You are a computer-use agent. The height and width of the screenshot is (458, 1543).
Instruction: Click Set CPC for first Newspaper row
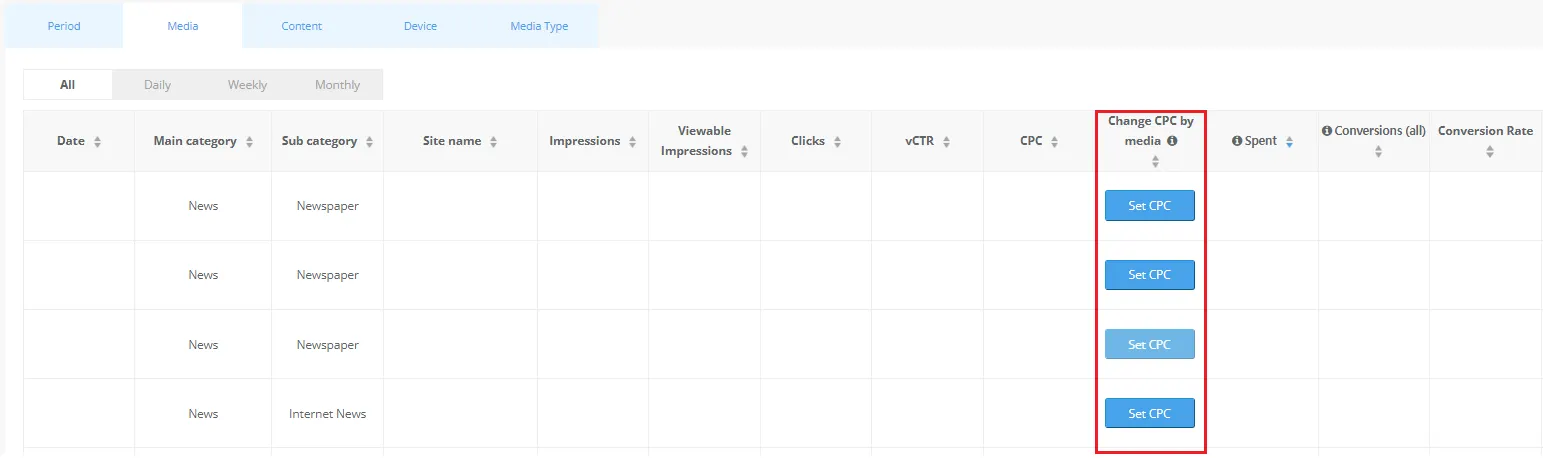(1149, 206)
